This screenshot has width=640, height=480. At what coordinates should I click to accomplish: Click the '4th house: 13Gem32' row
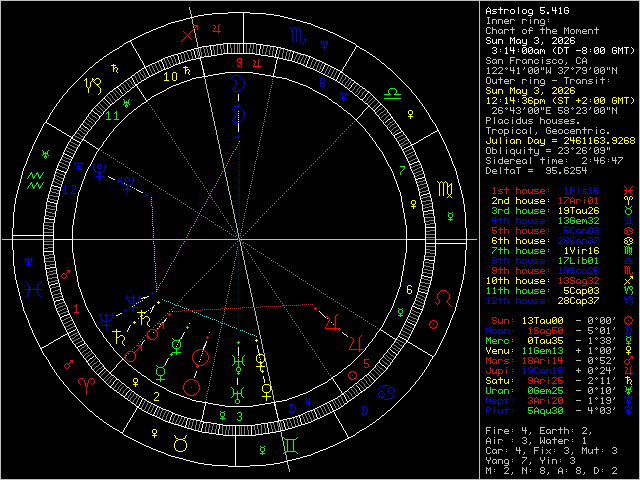pos(545,221)
